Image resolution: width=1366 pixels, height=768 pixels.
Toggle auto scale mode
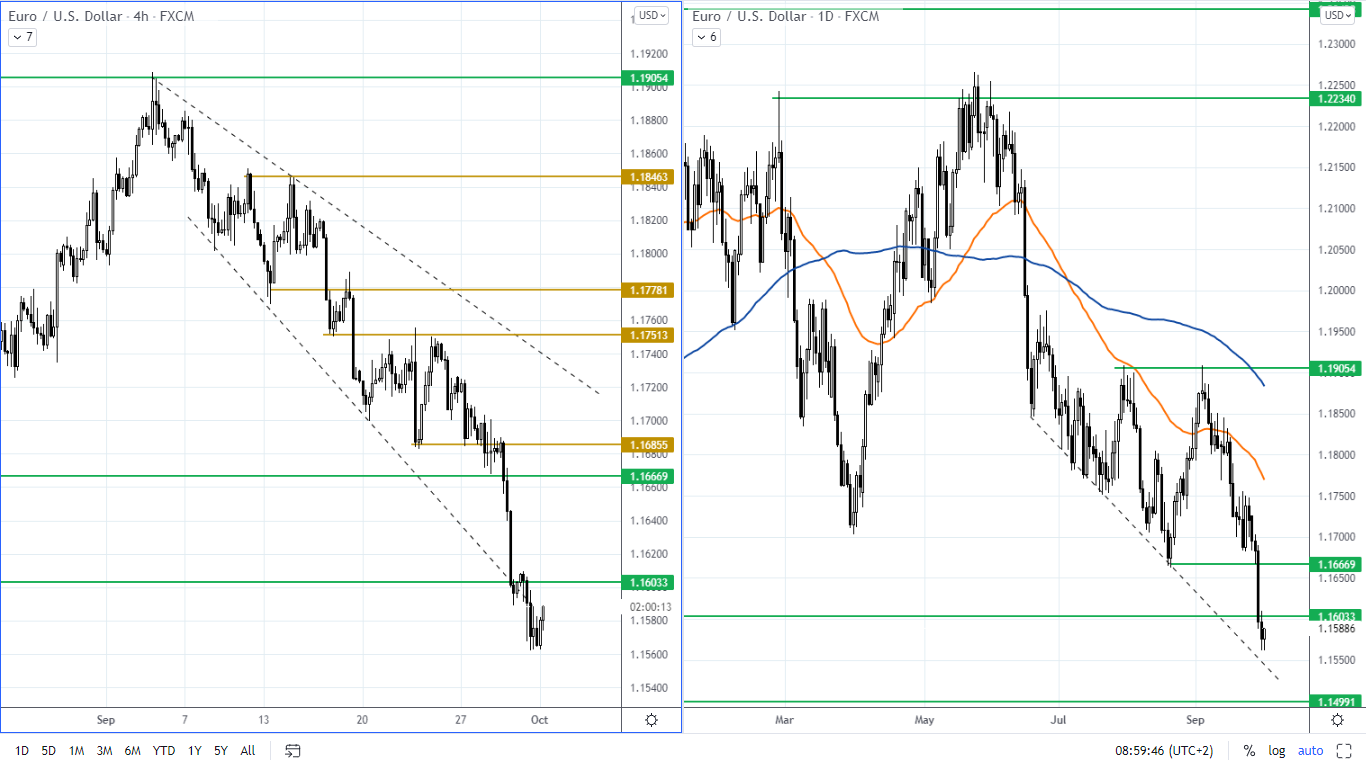pyautogui.click(x=1310, y=750)
